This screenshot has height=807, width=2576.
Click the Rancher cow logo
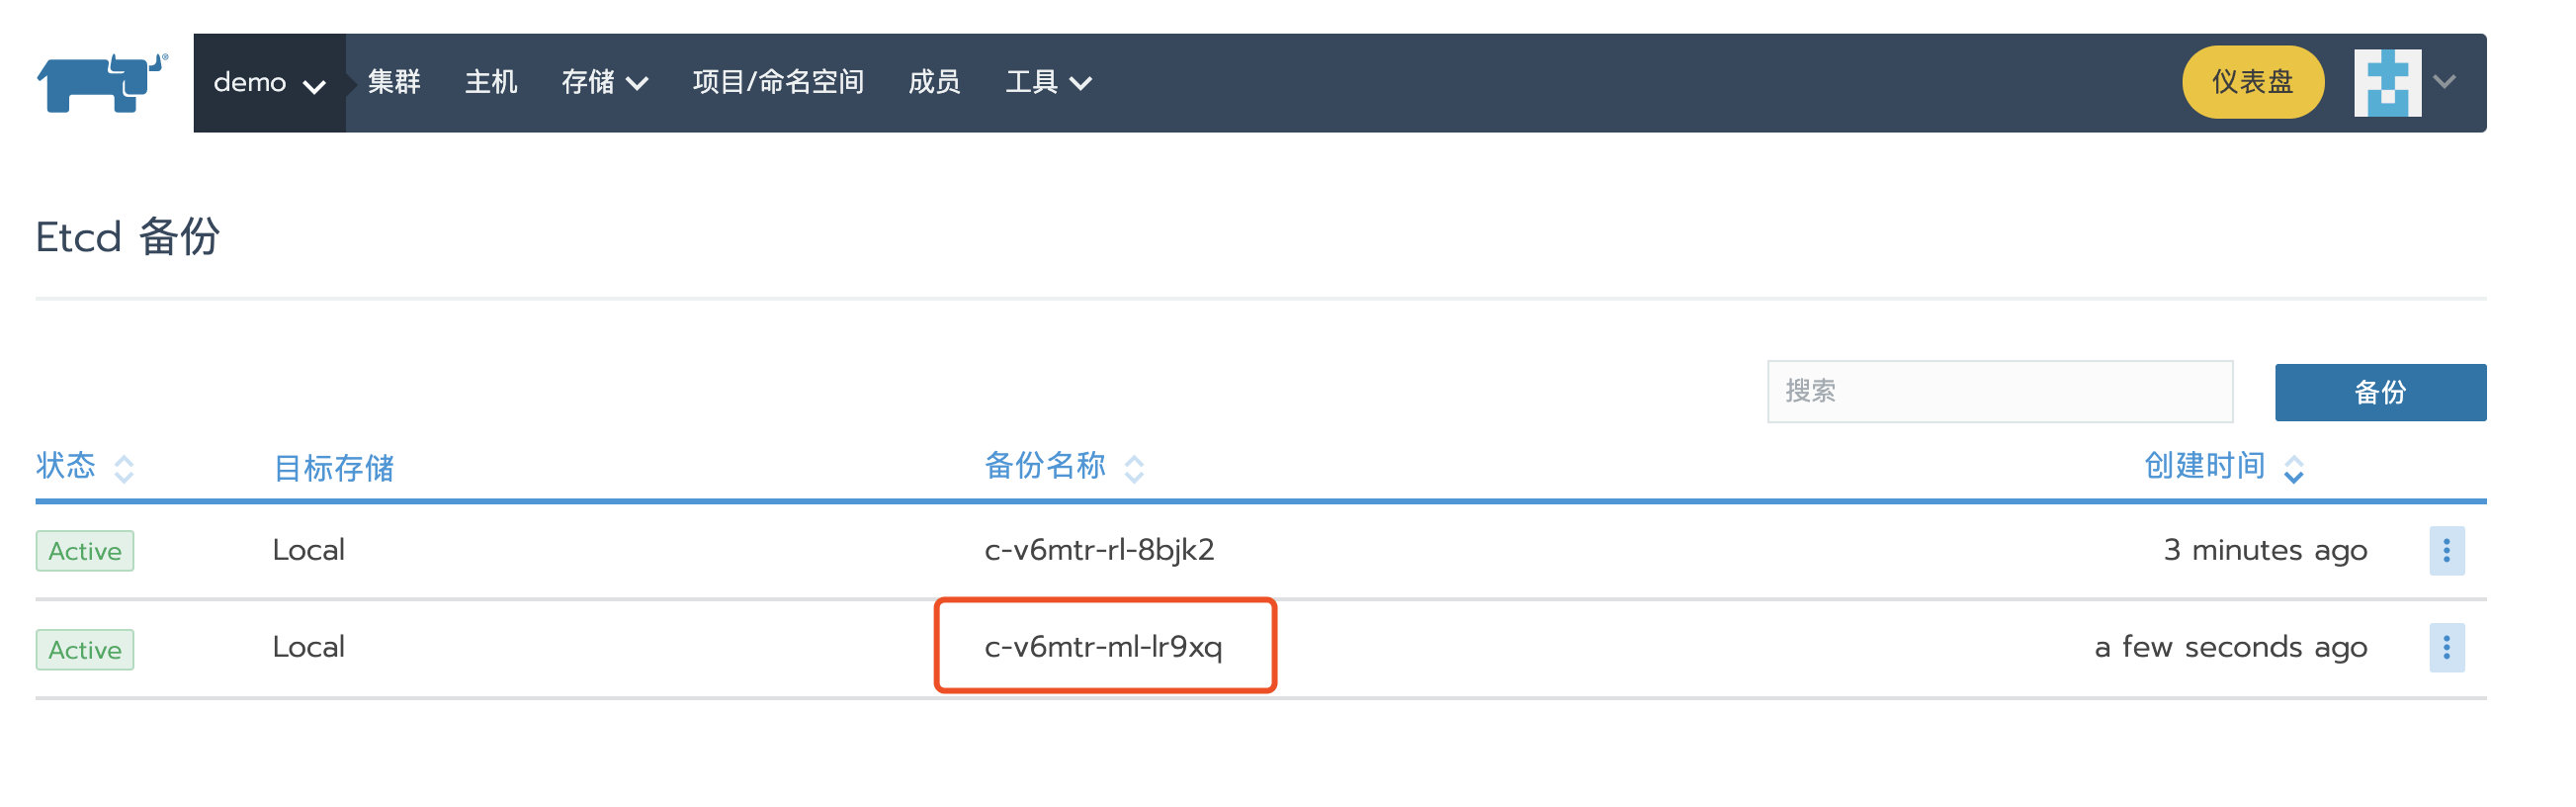click(102, 83)
